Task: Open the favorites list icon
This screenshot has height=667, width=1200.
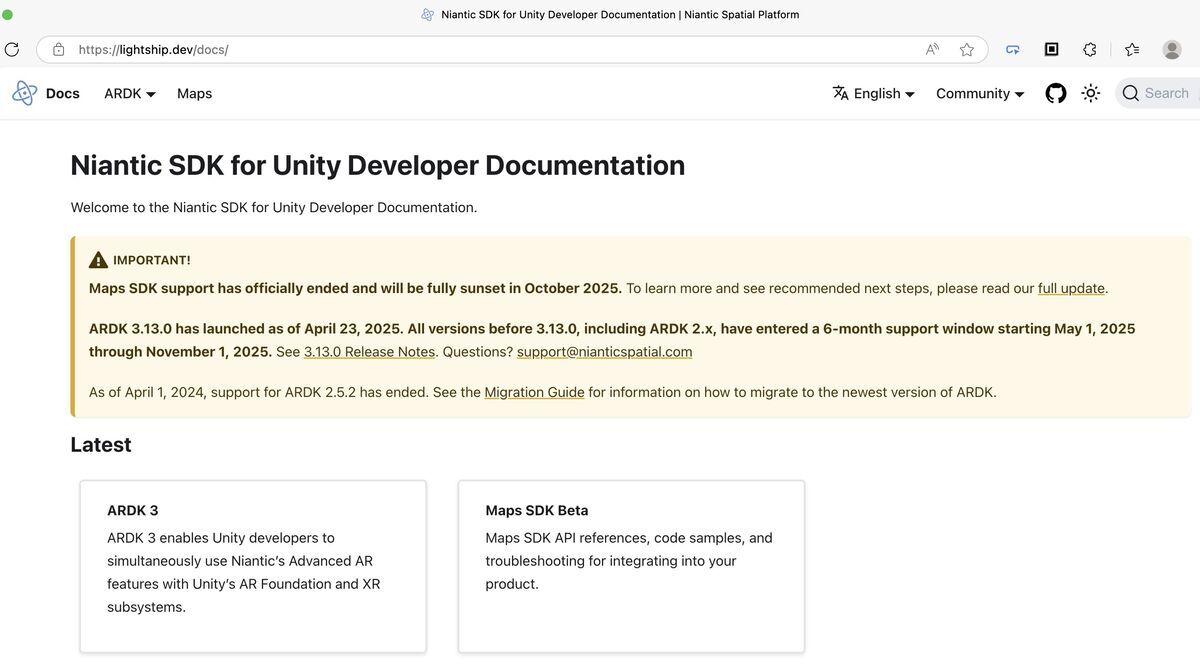Action: (x=1132, y=49)
